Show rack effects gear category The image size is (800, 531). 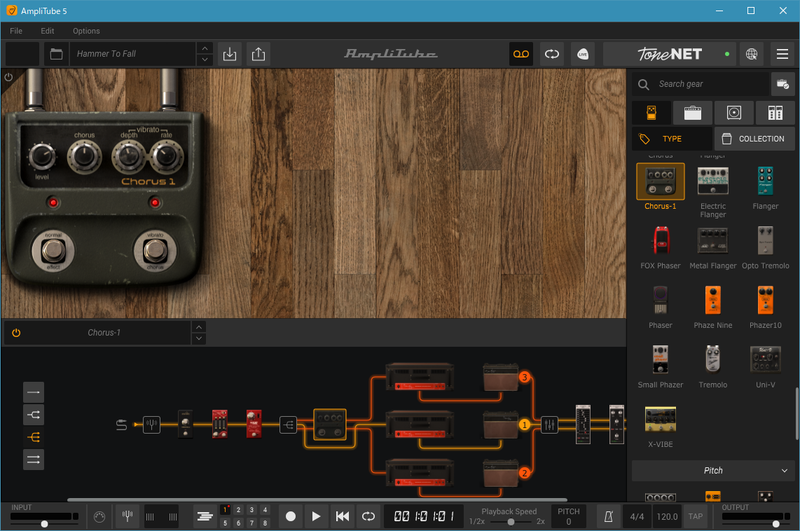pyautogui.click(x=775, y=113)
